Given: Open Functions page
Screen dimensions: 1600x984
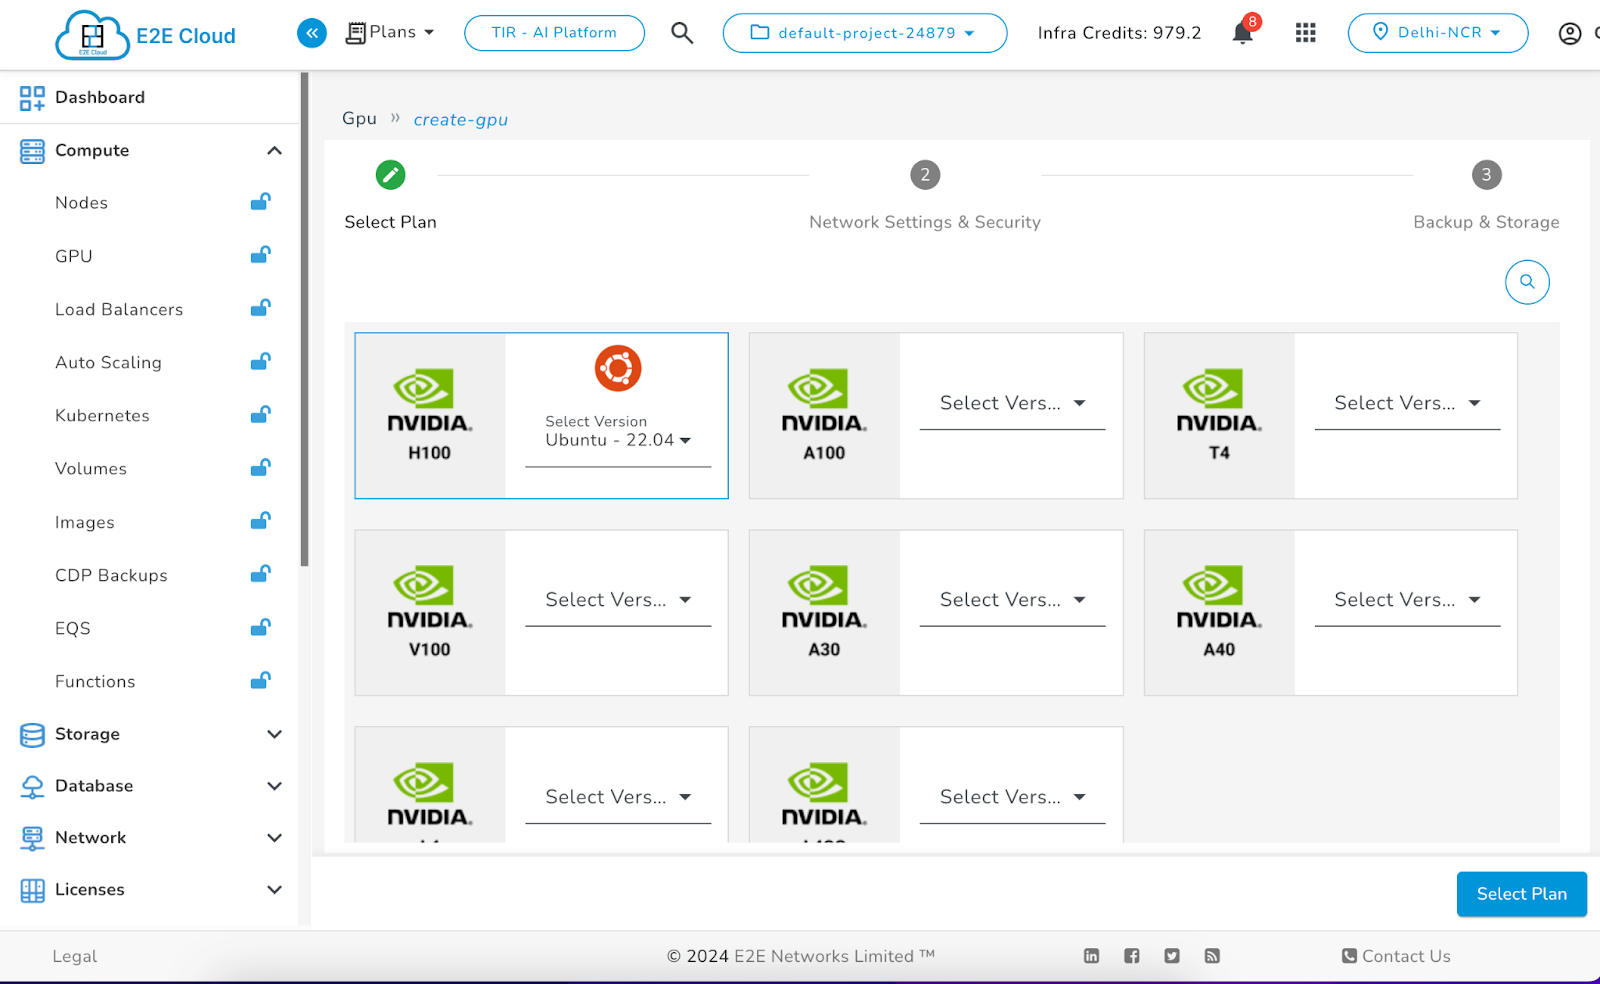Looking at the screenshot, I should tap(95, 682).
